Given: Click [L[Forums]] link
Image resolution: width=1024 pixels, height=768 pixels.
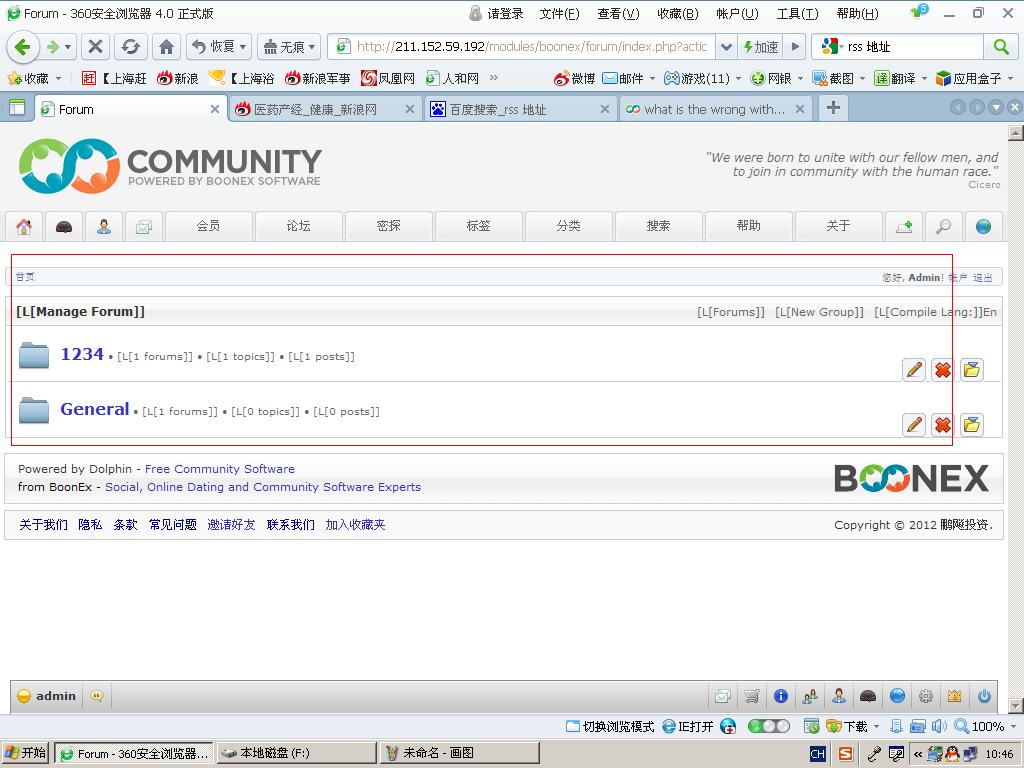Looking at the screenshot, I should click(x=731, y=312).
